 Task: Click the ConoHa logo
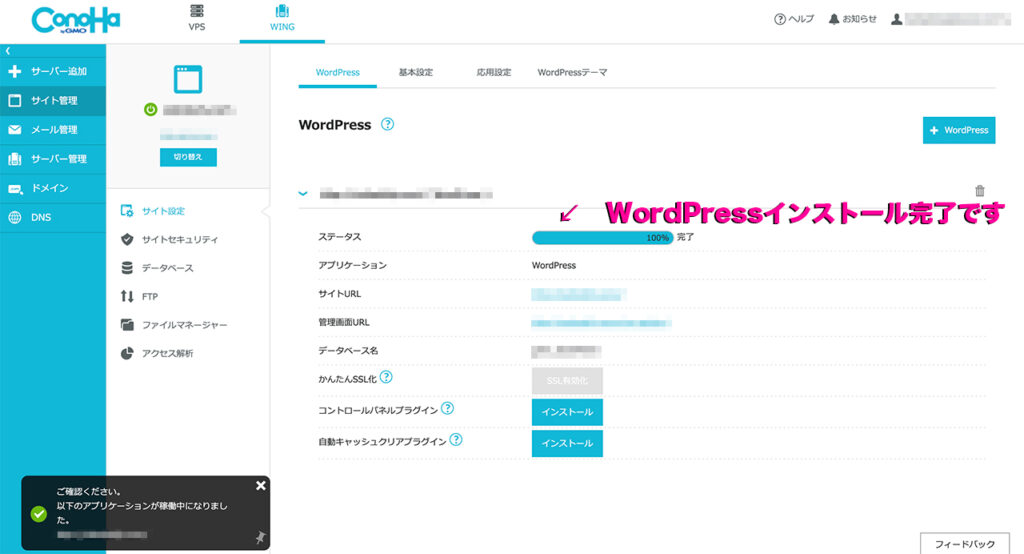(76, 20)
